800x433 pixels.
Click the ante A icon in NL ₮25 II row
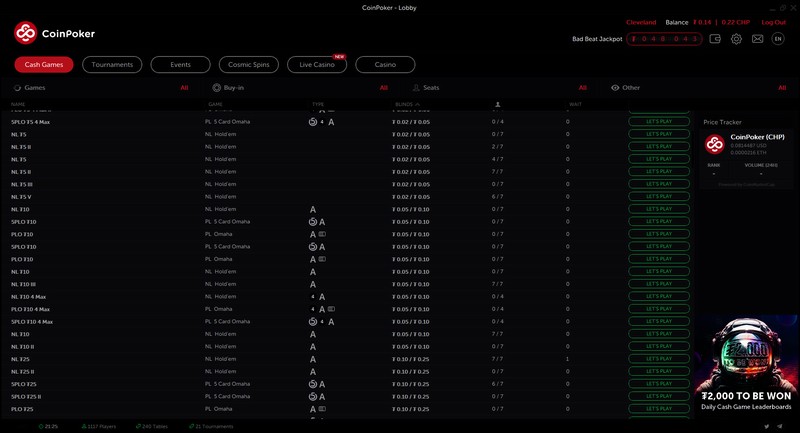pyautogui.click(x=313, y=372)
